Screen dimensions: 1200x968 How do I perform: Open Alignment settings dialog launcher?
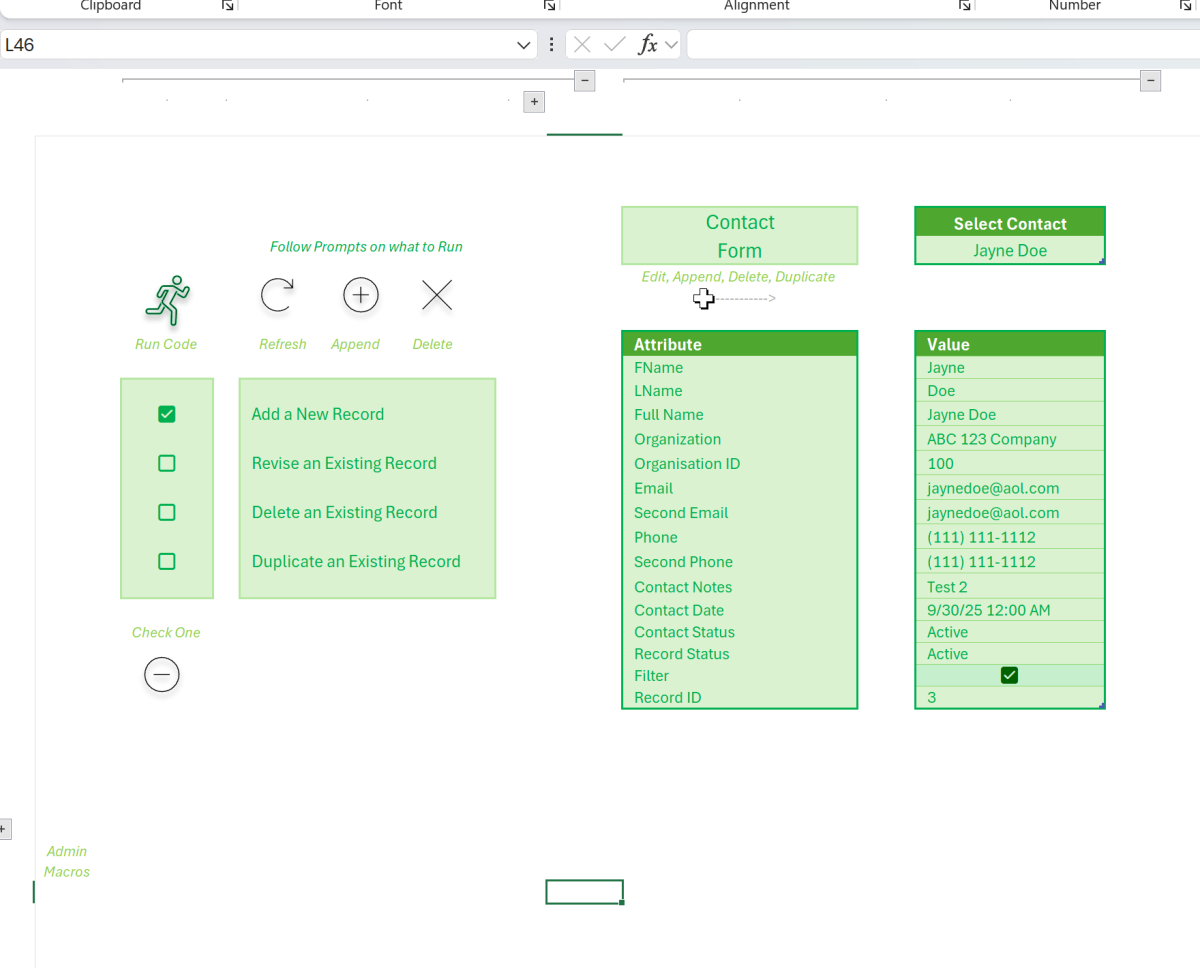(965, 5)
